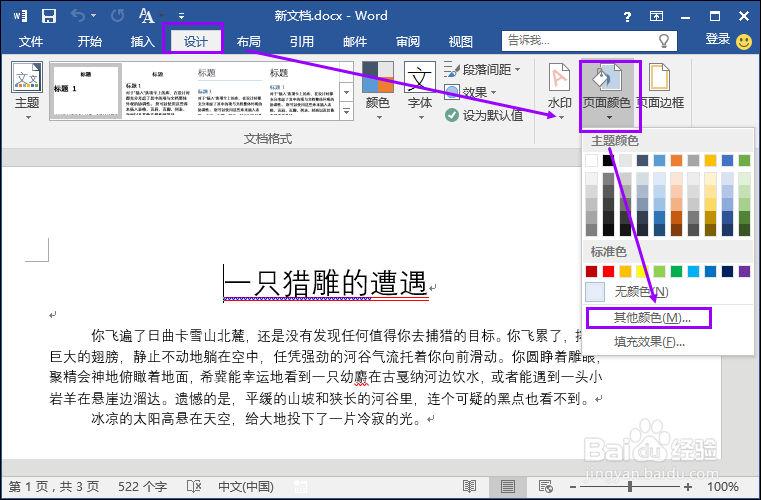Screen dimensions: 761x500
Task: Click 登录 sign in link
Action: [x=718, y=39]
